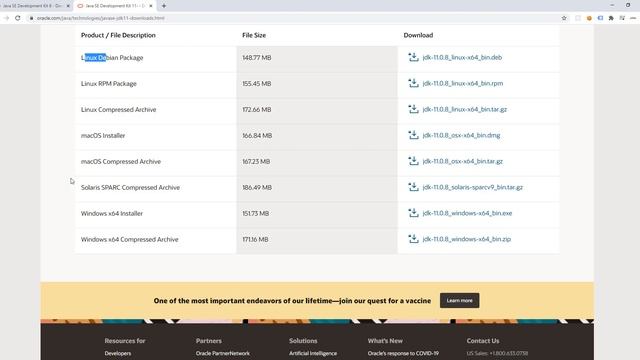Click the Linux RPM Package text

(x=109, y=84)
